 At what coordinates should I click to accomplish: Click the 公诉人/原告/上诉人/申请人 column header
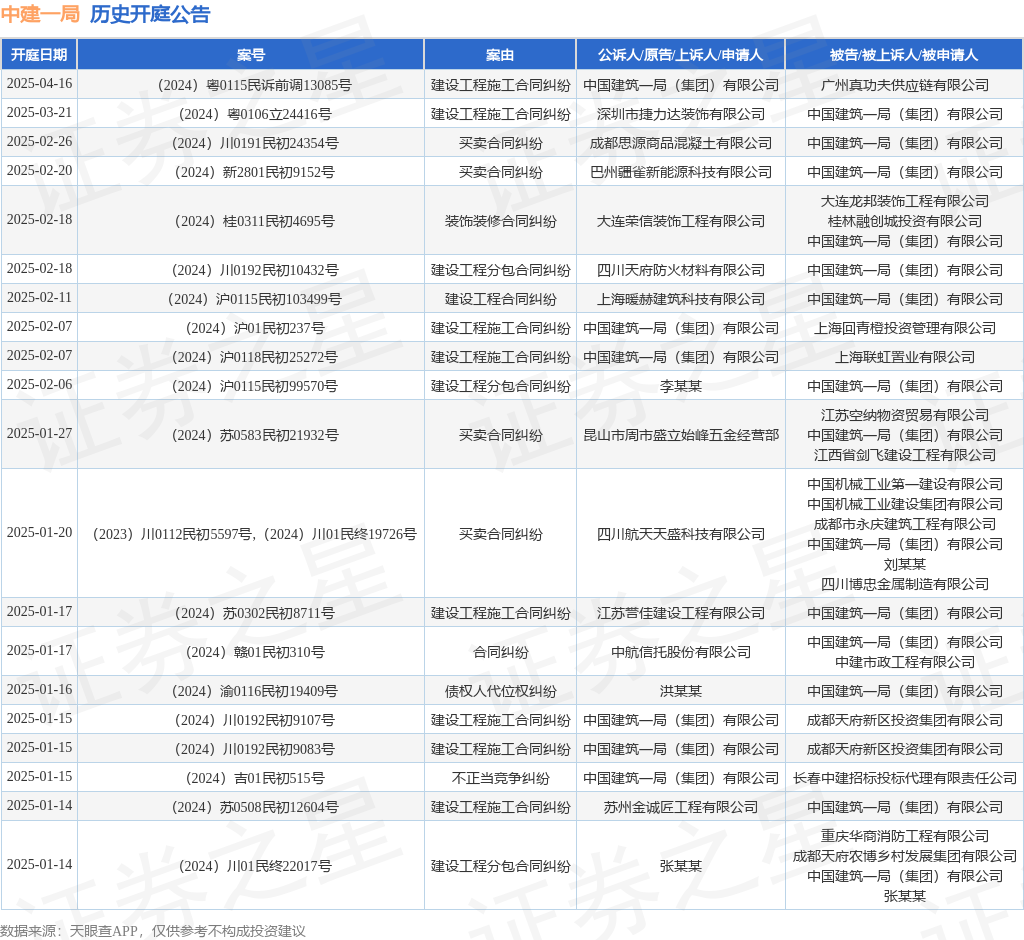click(x=680, y=55)
